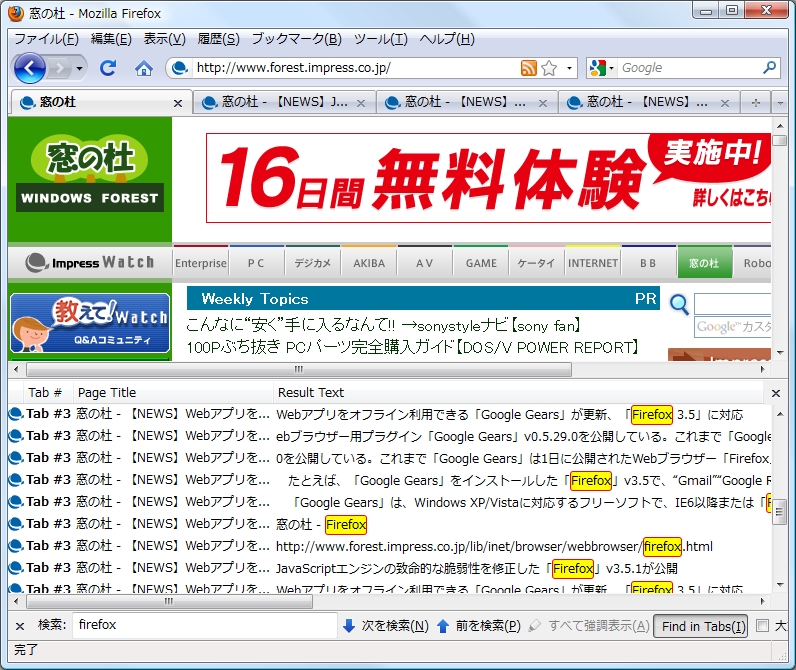Reload the current page
The image size is (796, 670).
pyautogui.click(x=108, y=68)
